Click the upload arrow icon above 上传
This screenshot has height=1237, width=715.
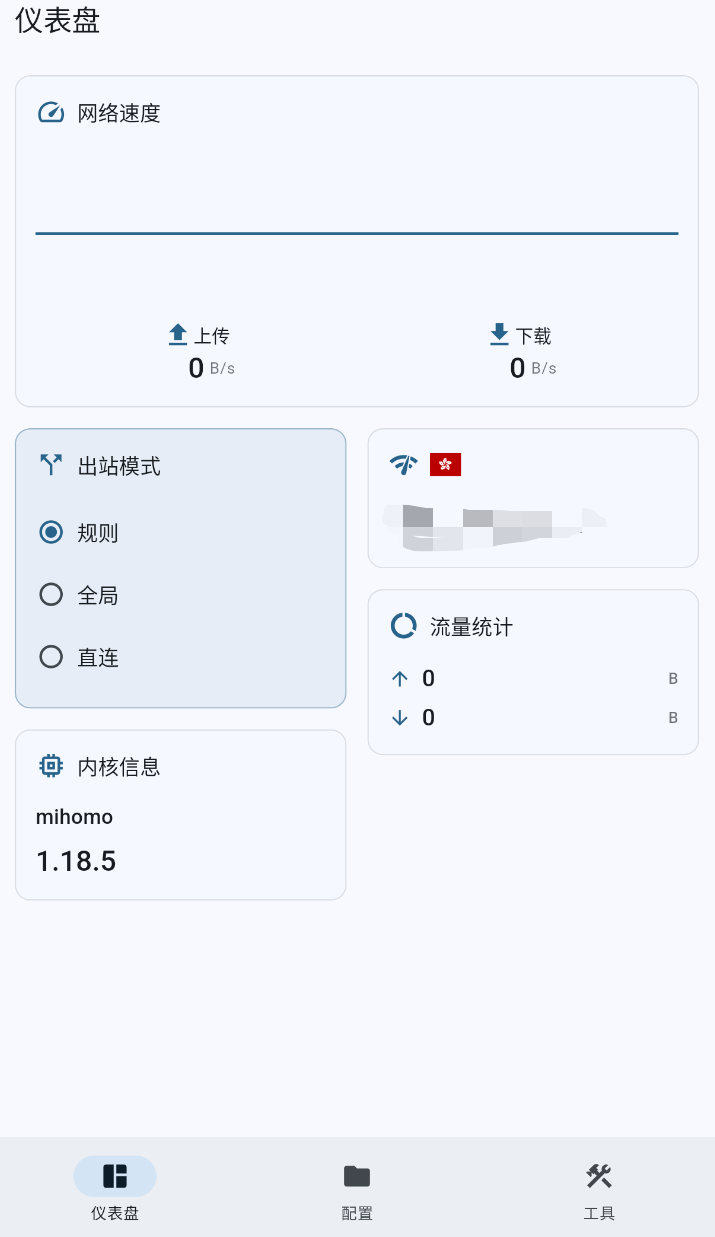[178, 334]
